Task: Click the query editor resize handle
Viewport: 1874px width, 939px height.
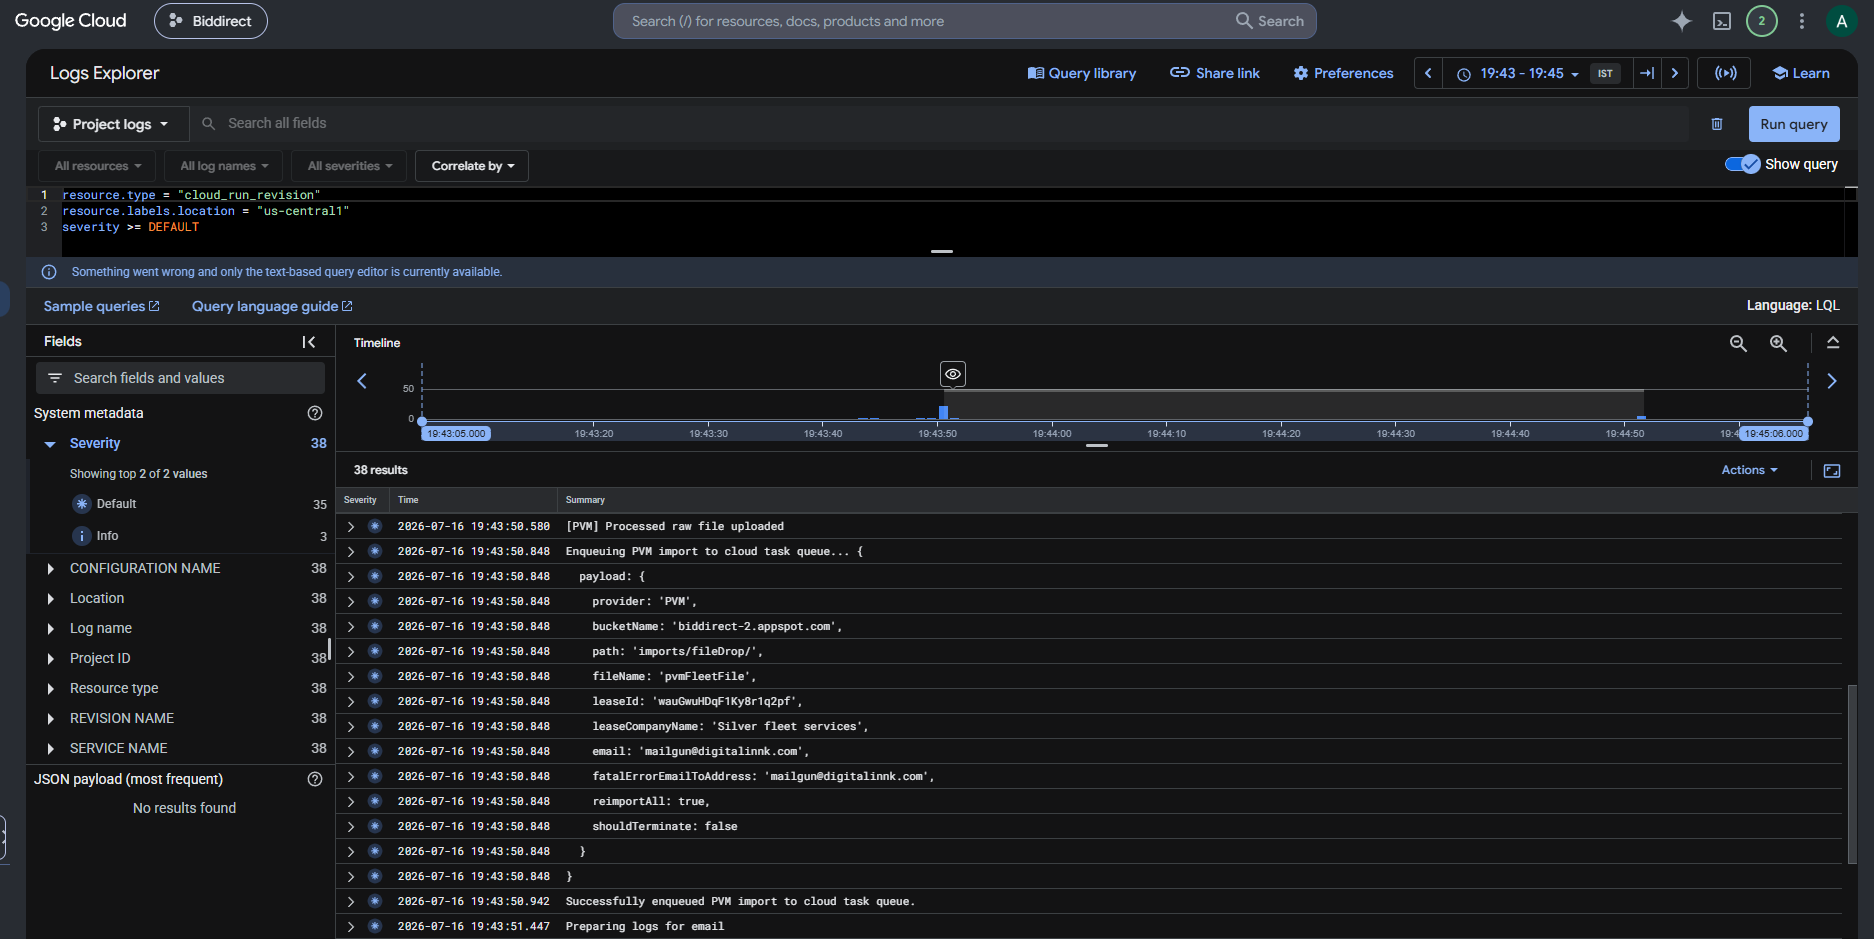Action: pyautogui.click(x=942, y=251)
